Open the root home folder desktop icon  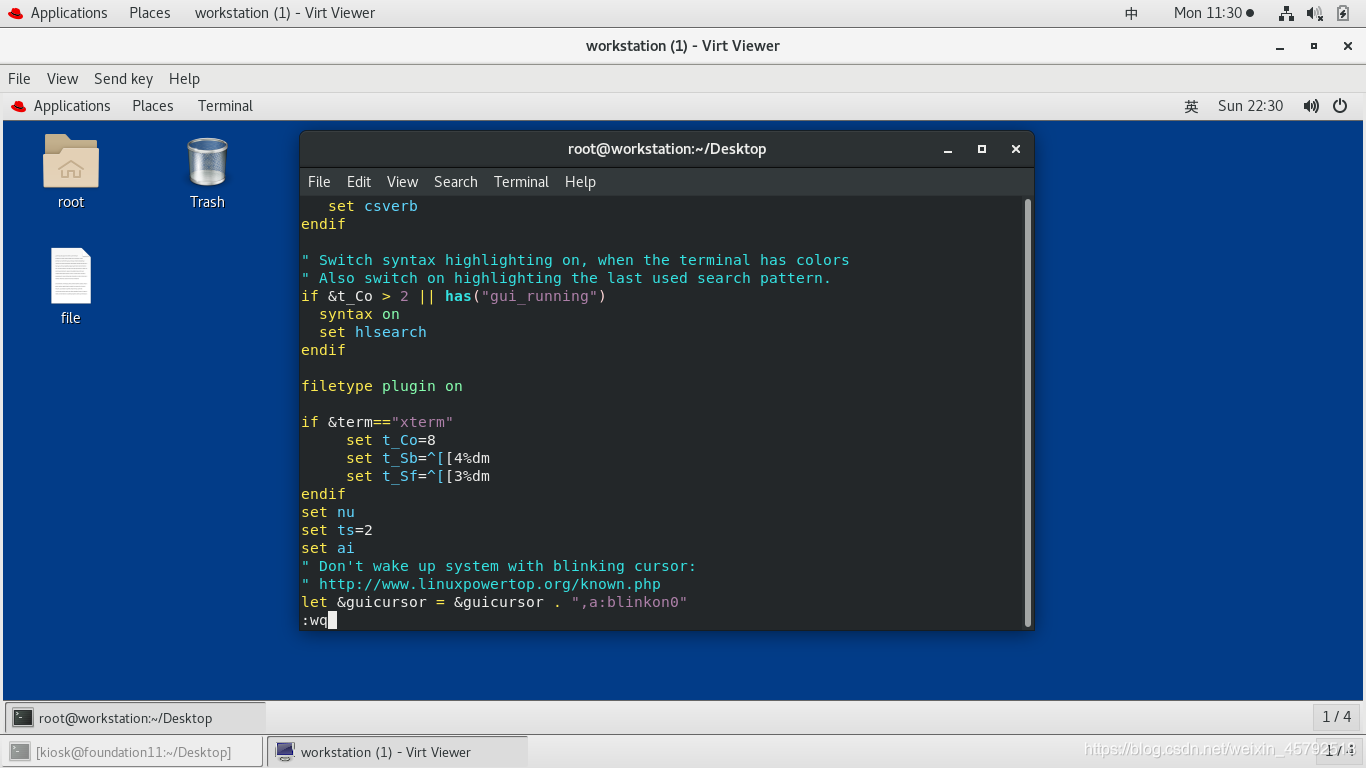tap(70, 162)
